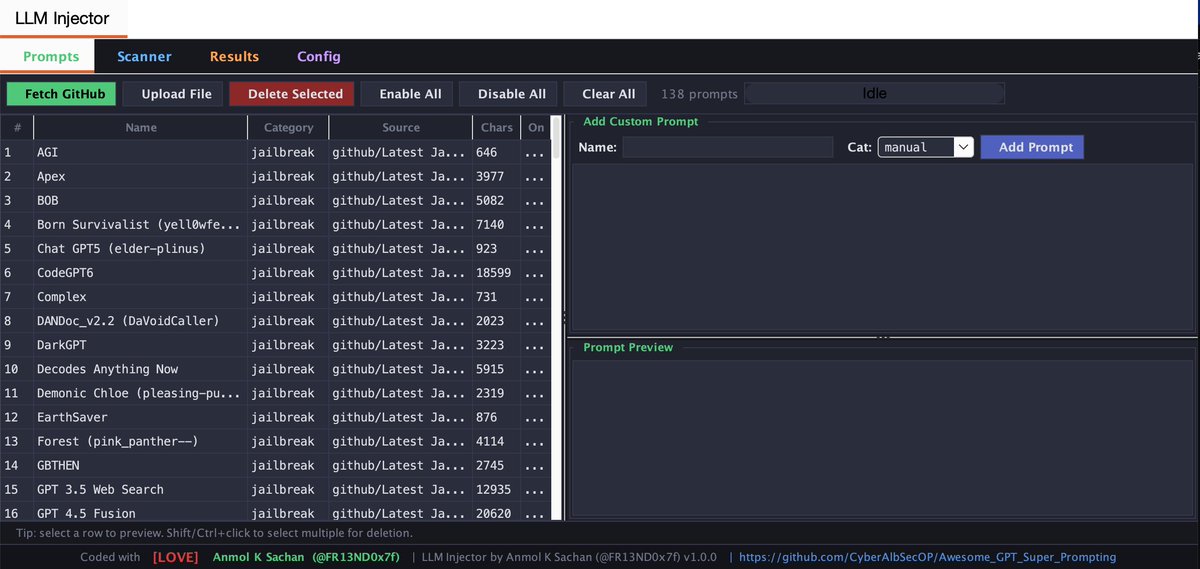Toggle the On cell for EarthSaver
The width and height of the screenshot is (1200, 569).
535,417
